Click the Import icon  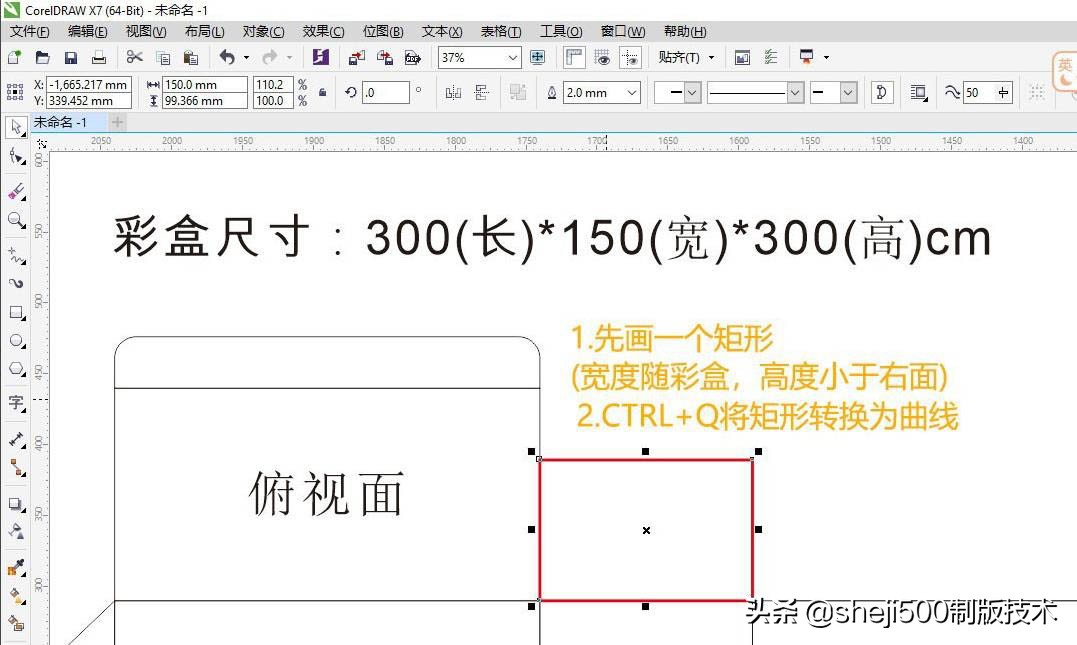pos(356,58)
